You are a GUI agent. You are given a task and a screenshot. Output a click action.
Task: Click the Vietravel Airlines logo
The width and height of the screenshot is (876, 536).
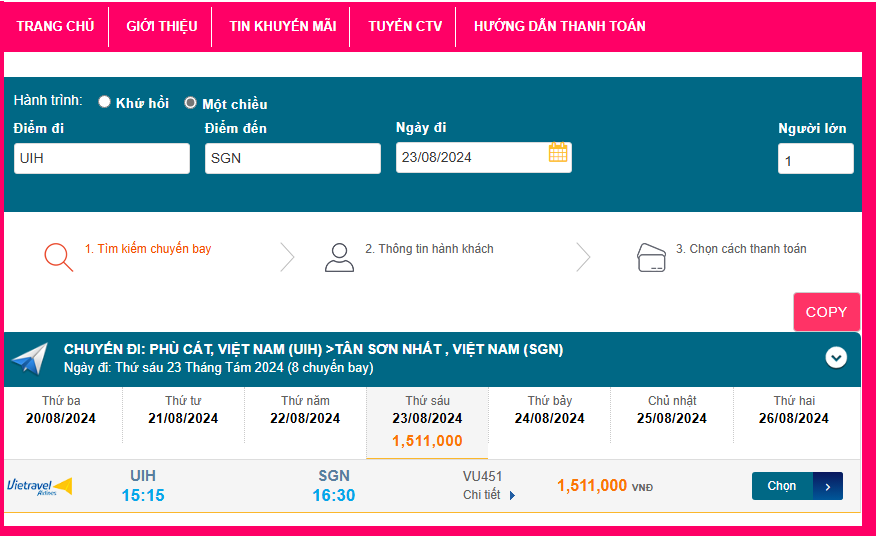[x=39, y=486]
